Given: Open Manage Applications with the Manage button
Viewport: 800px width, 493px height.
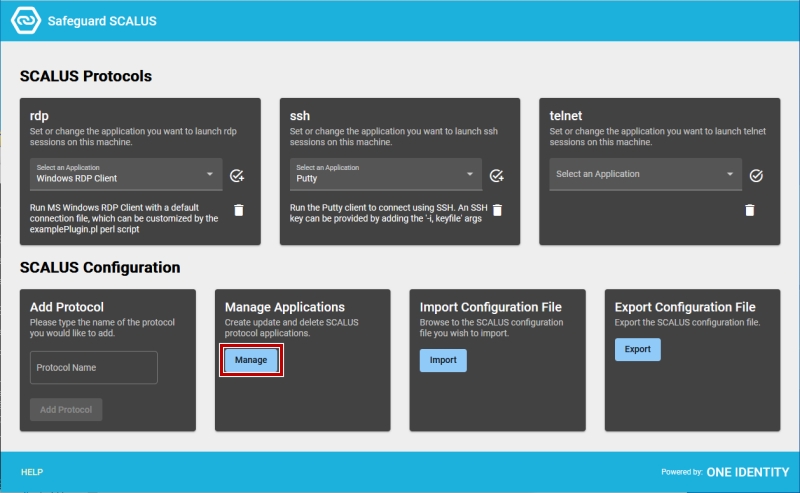Looking at the screenshot, I should click(251, 360).
